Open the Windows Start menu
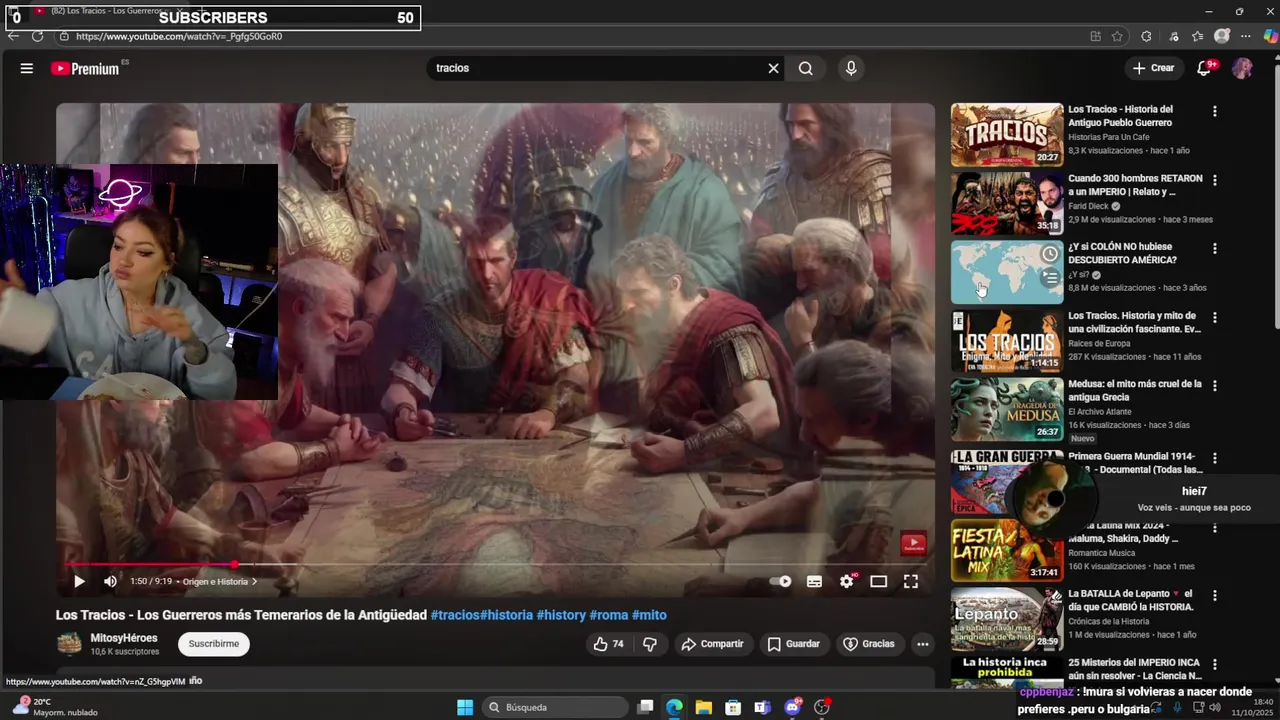Image resolution: width=1280 pixels, height=720 pixels. pyautogui.click(x=465, y=707)
